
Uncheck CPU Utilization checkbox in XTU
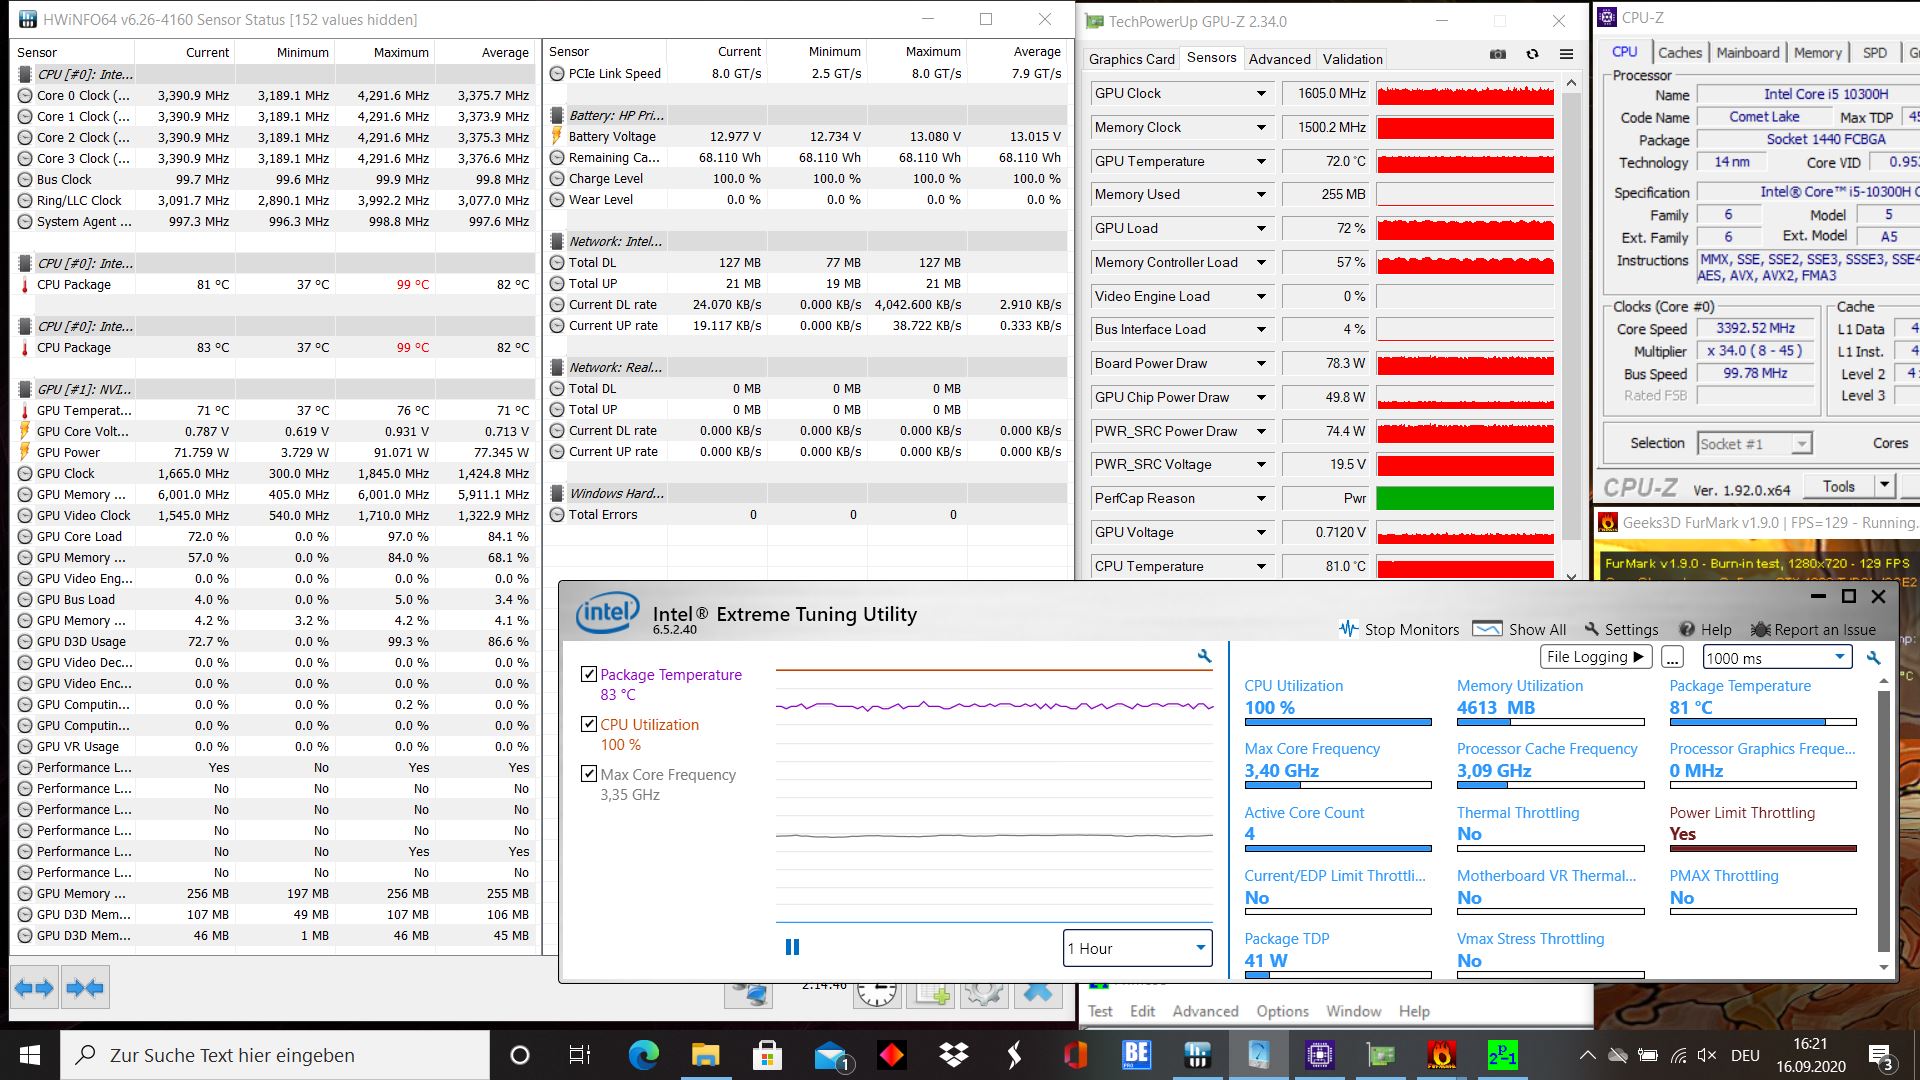tap(589, 724)
